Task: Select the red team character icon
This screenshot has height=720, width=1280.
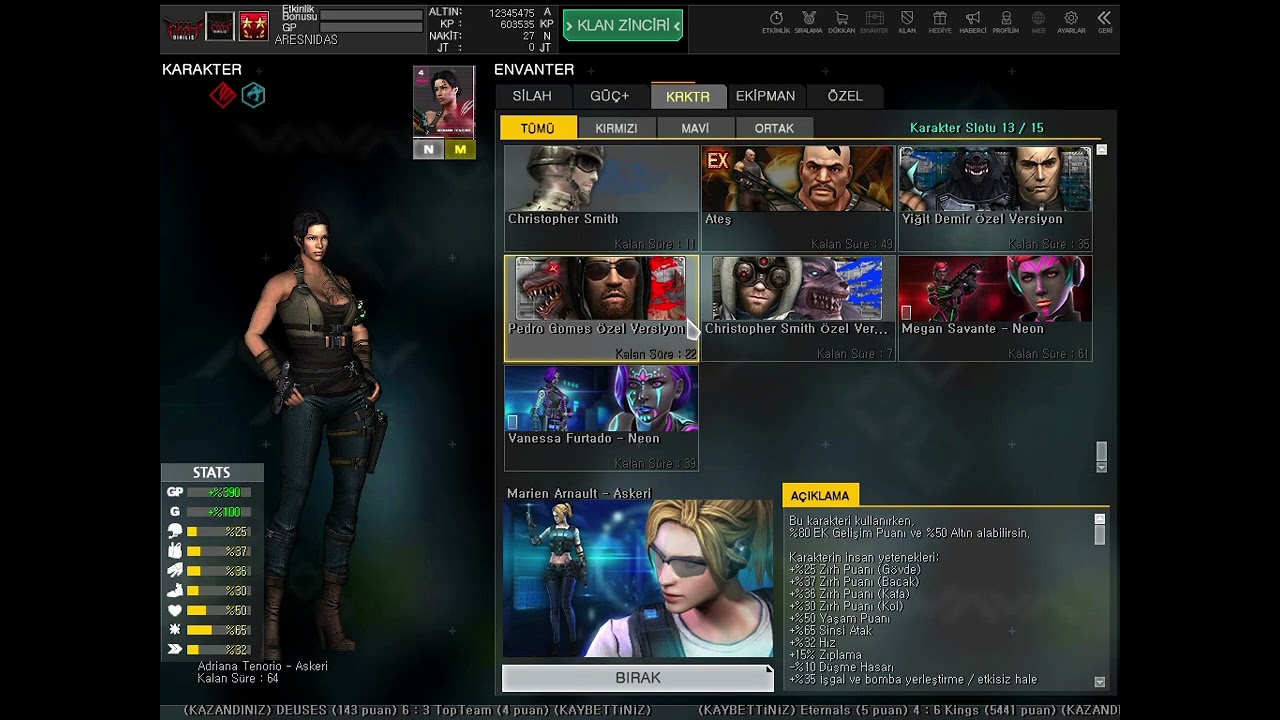Action: coord(222,95)
